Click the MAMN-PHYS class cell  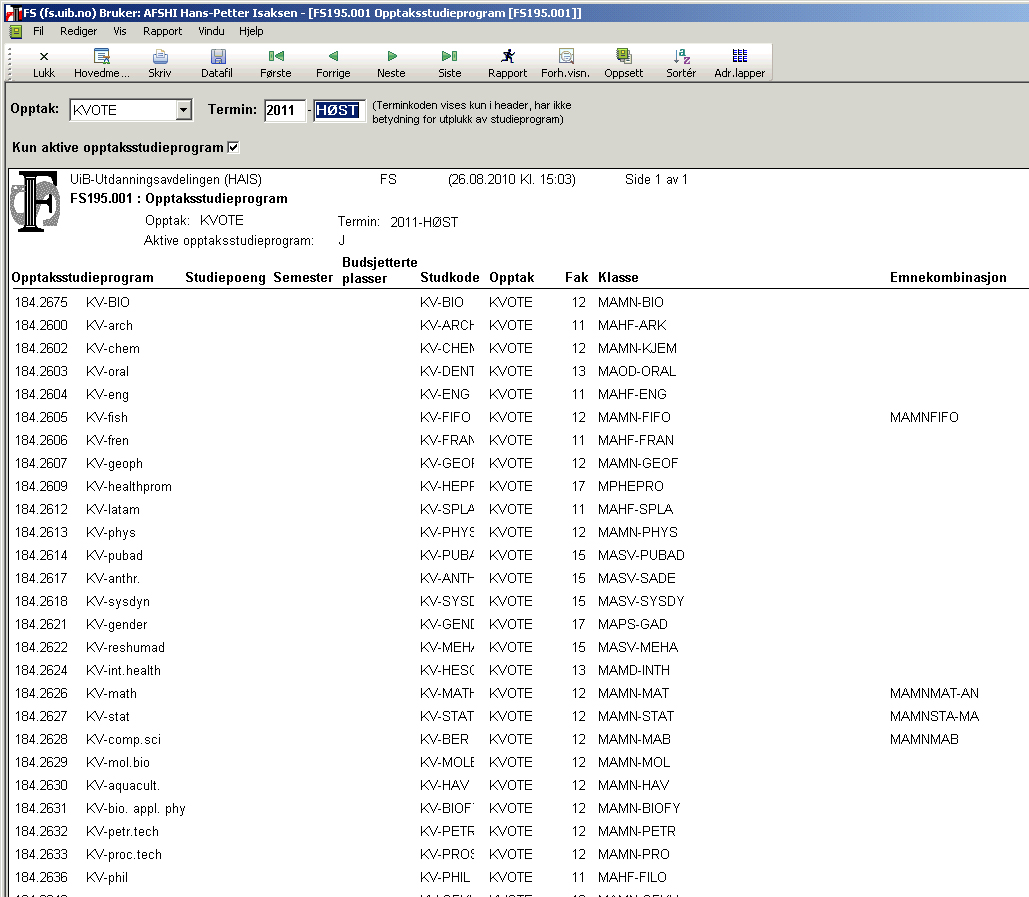coord(638,532)
